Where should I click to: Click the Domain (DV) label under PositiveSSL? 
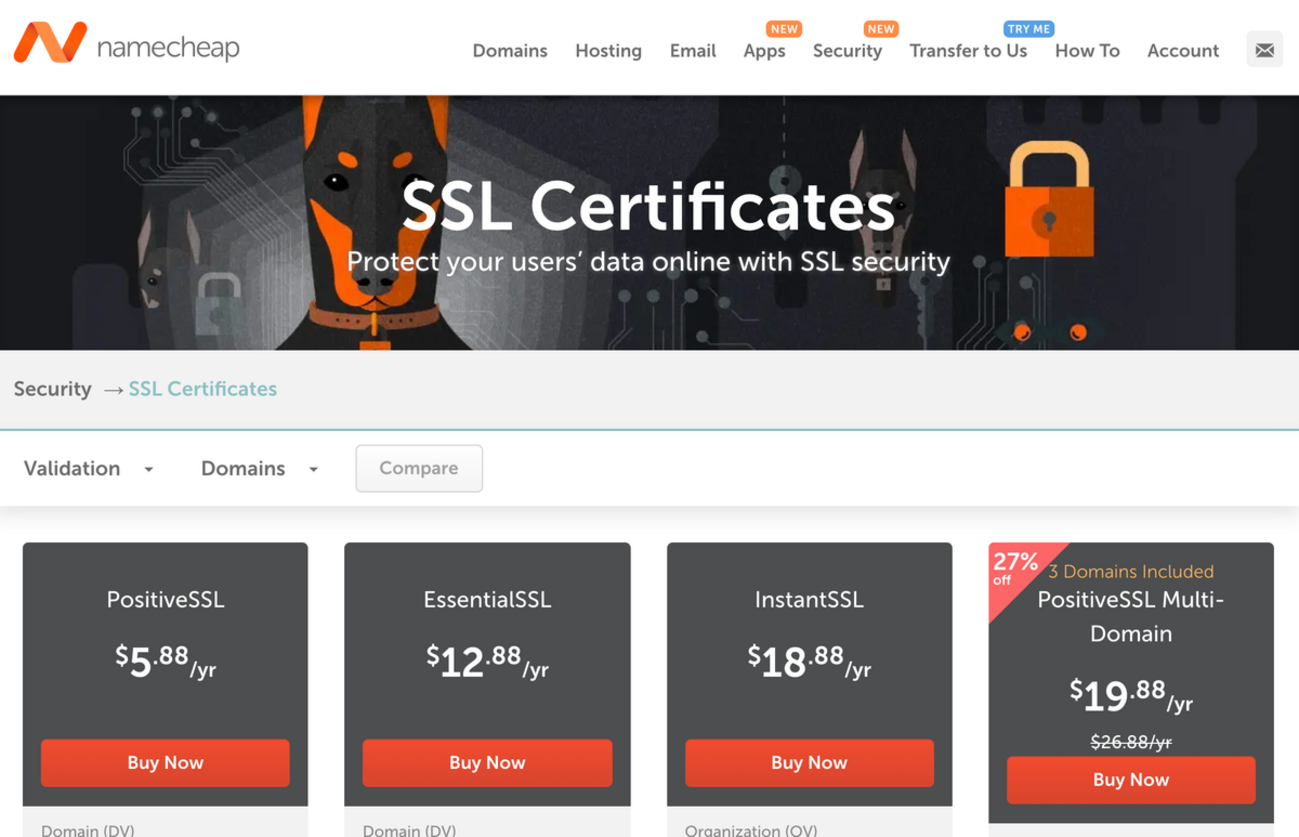pyautogui.click(x=88, y=830)
